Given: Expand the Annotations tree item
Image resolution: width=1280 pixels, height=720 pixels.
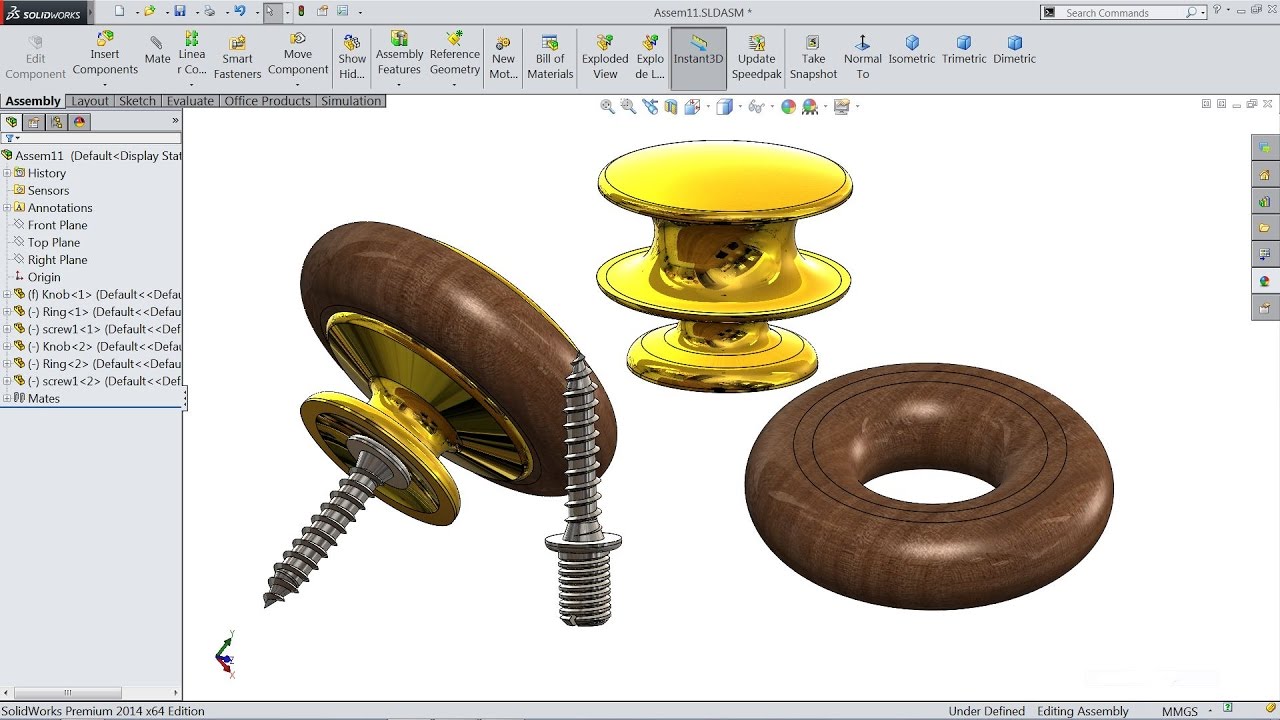Looking at the screenshot, I should (x=8, y=207).
